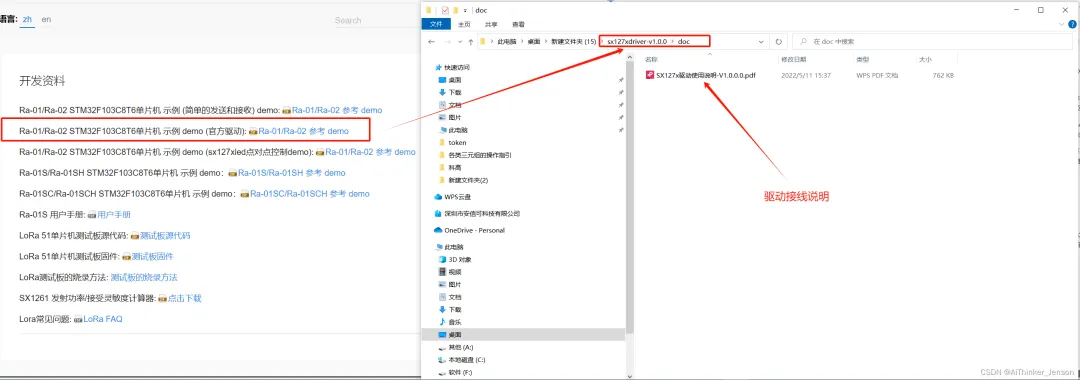Image resolution: width=1080 pixels, height=380 pixels.
Task: Open Ra-01/Ra-02 demo link in the 简单的发送和接收 row
Action: [337, 110]
